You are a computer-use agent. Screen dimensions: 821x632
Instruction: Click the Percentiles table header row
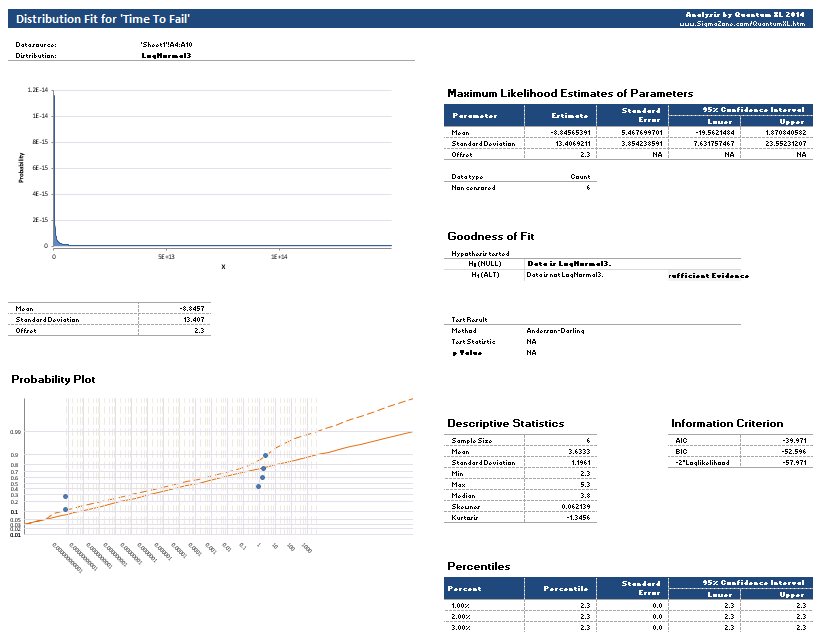pos(628,588)
